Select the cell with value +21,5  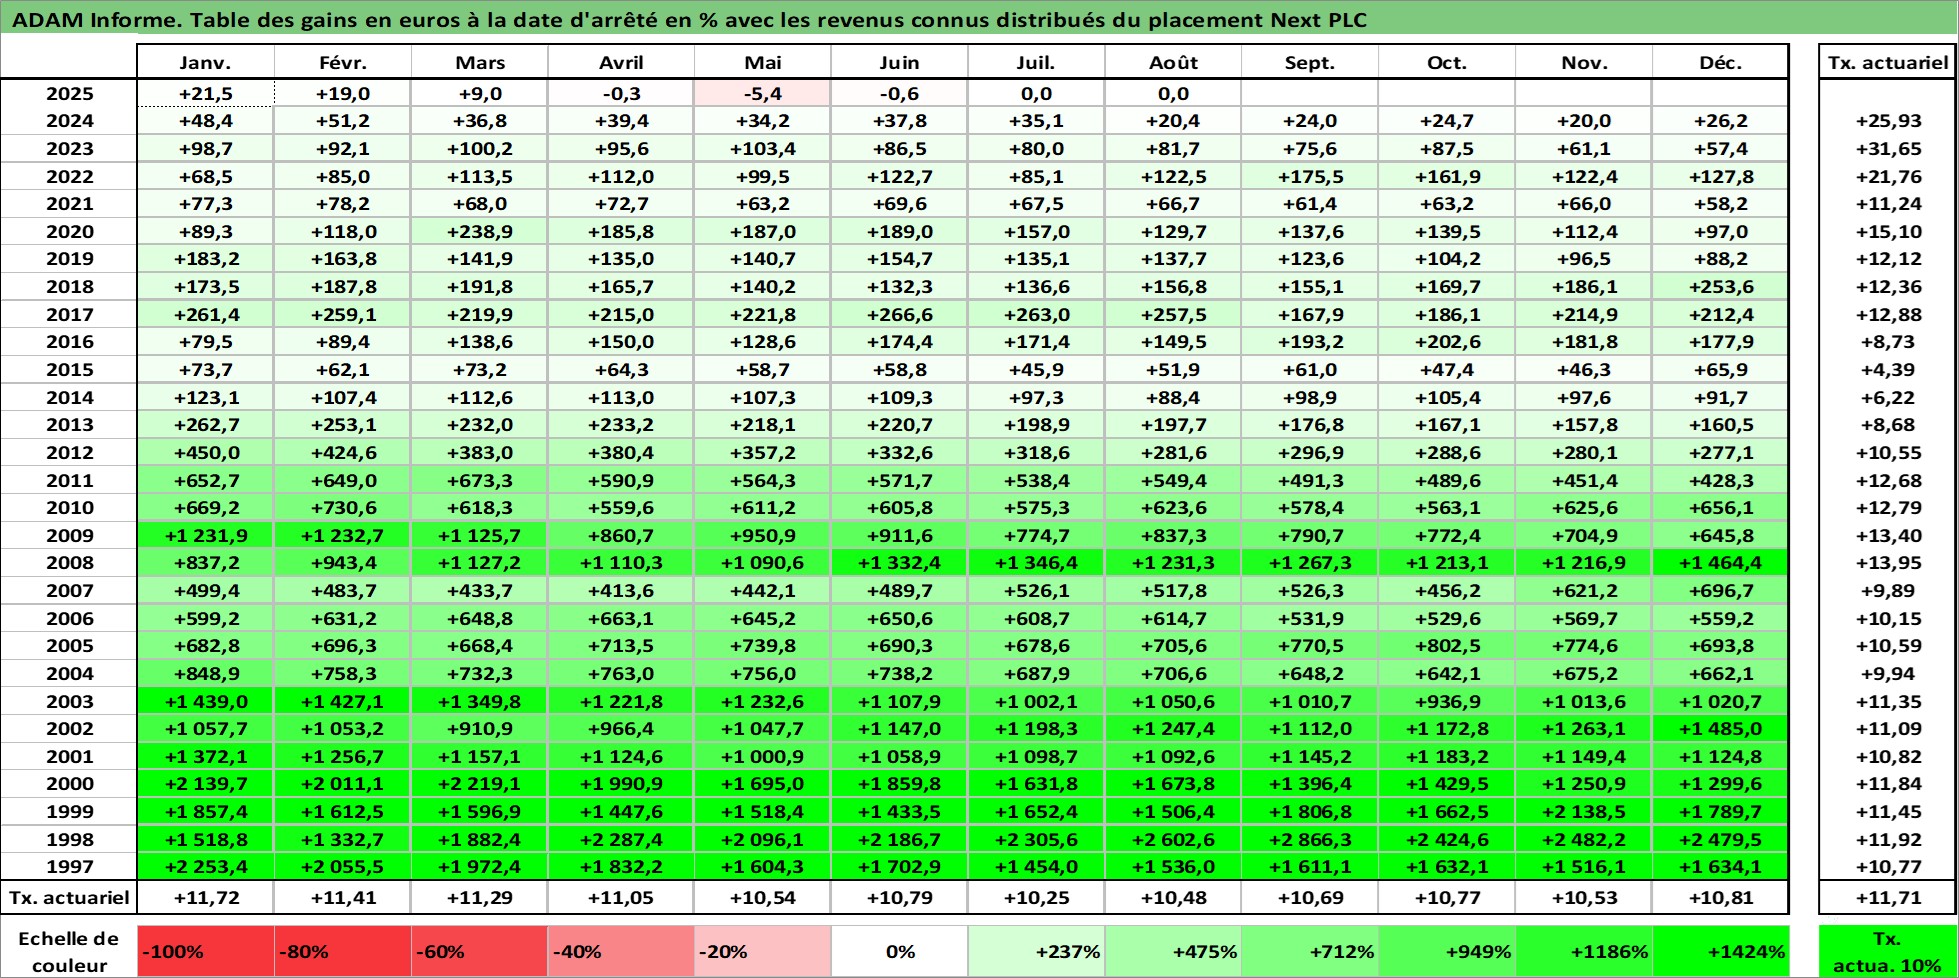(x=205, y=93)
